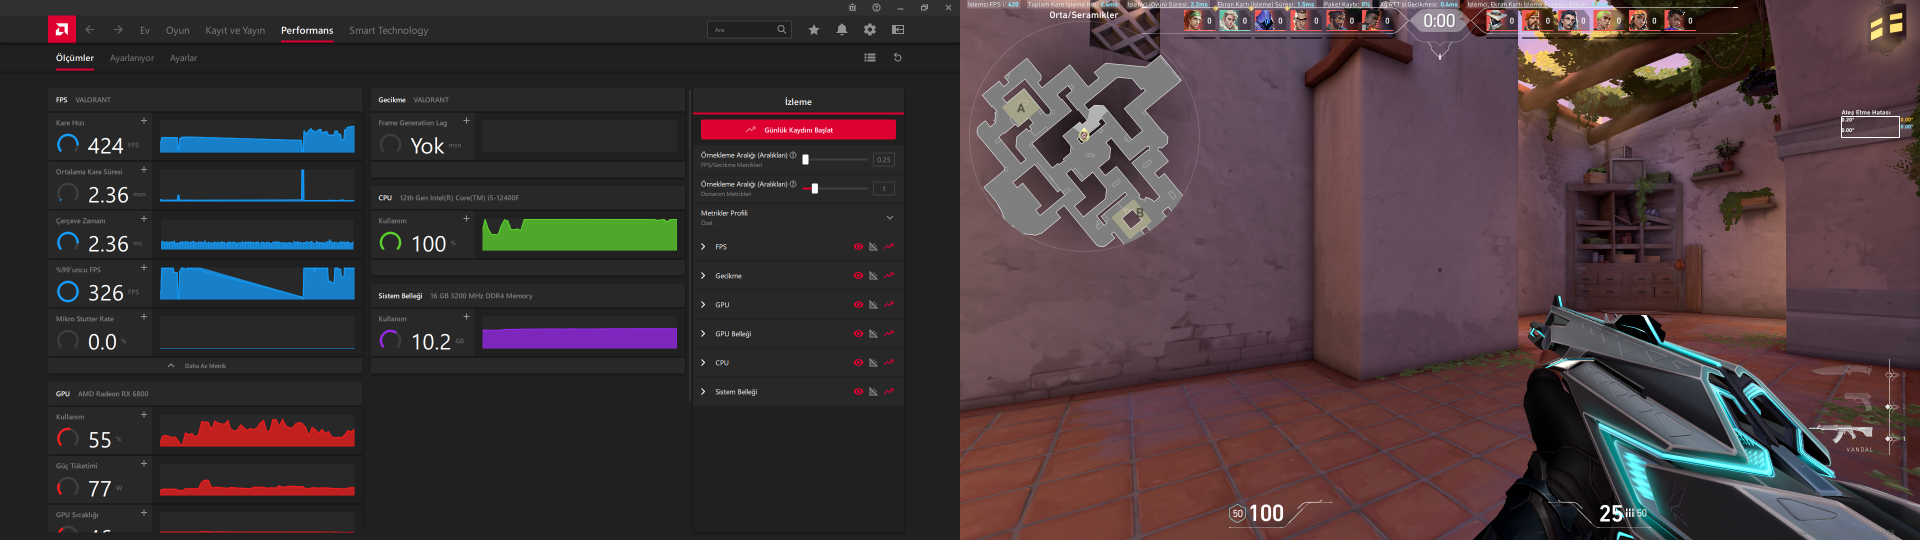Click Günlük Kaydını Başlat button
The width and height of the screenshot is (1920, 540).
pos(798,130)
